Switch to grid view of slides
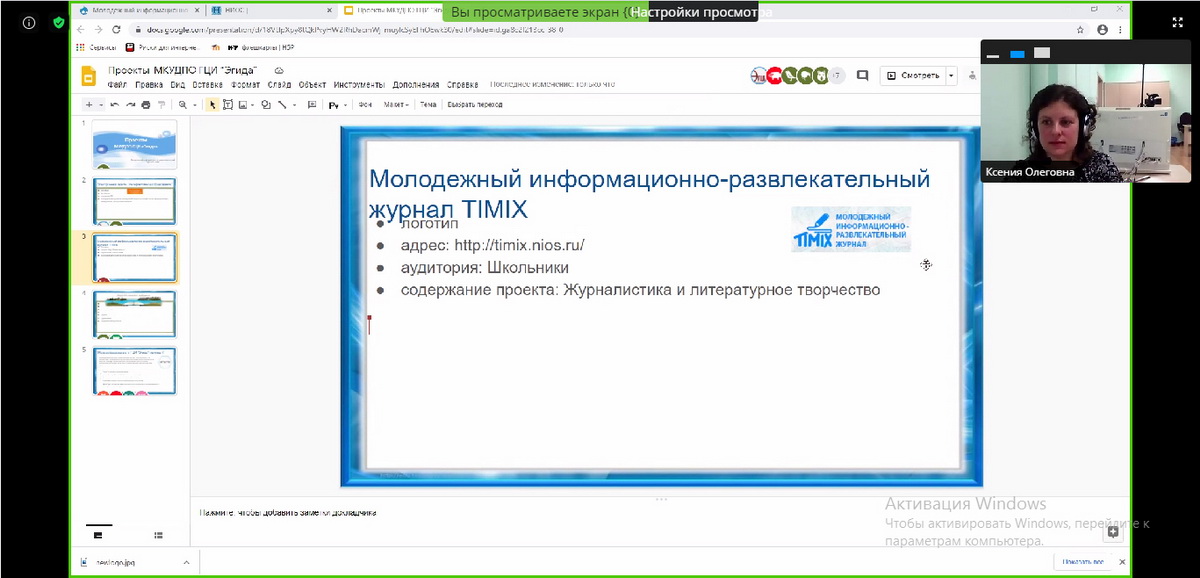The height and width of the screenshot is (578, 1200). (159, 536)
